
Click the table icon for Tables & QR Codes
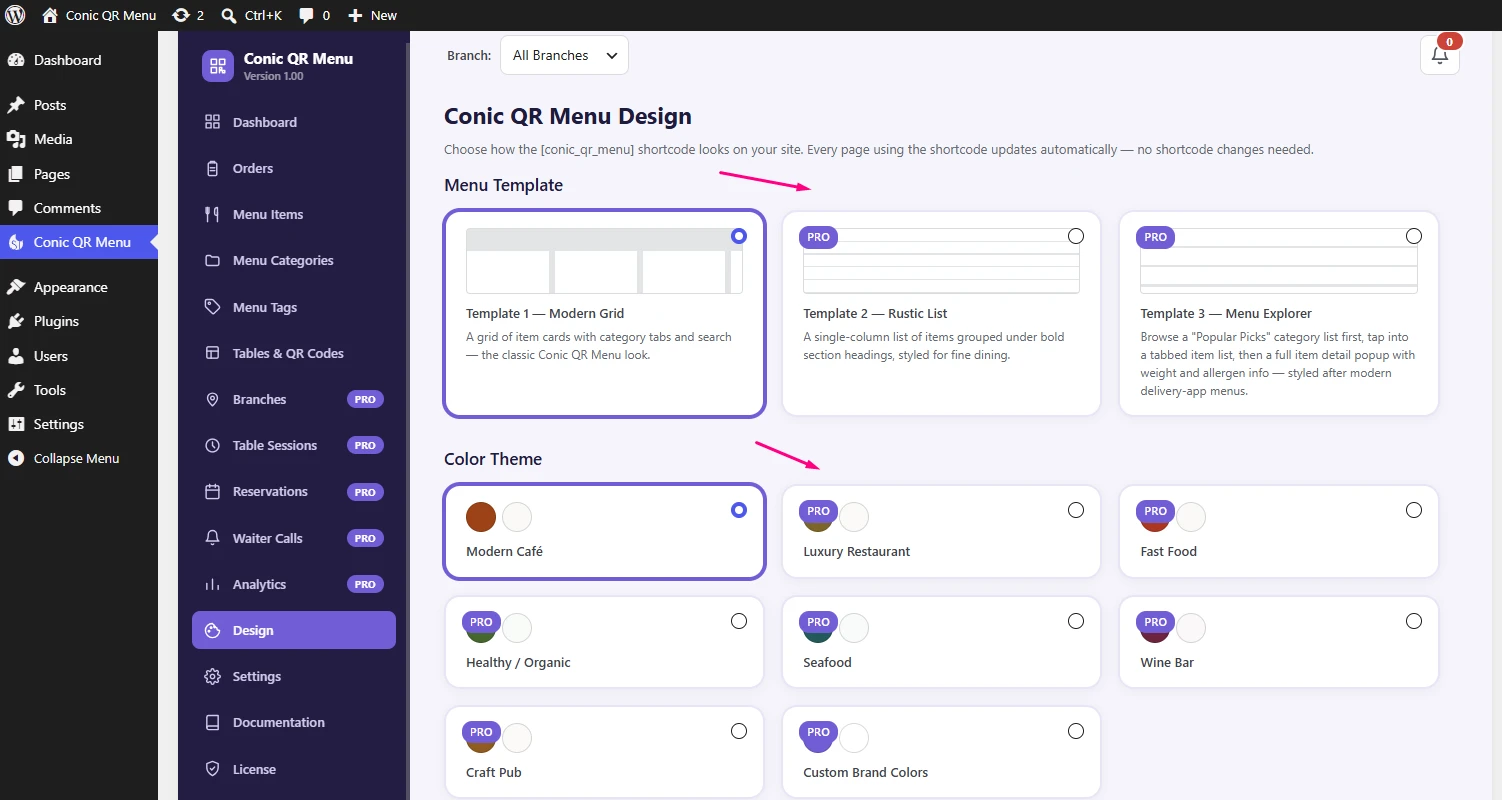212,353
